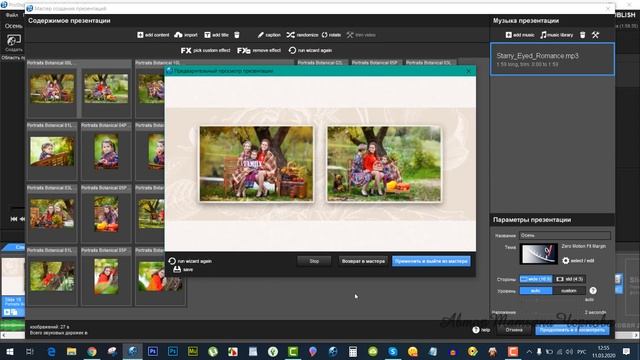
Task: Click run wizard again in the content toolbar
Action: coord(310,51)
